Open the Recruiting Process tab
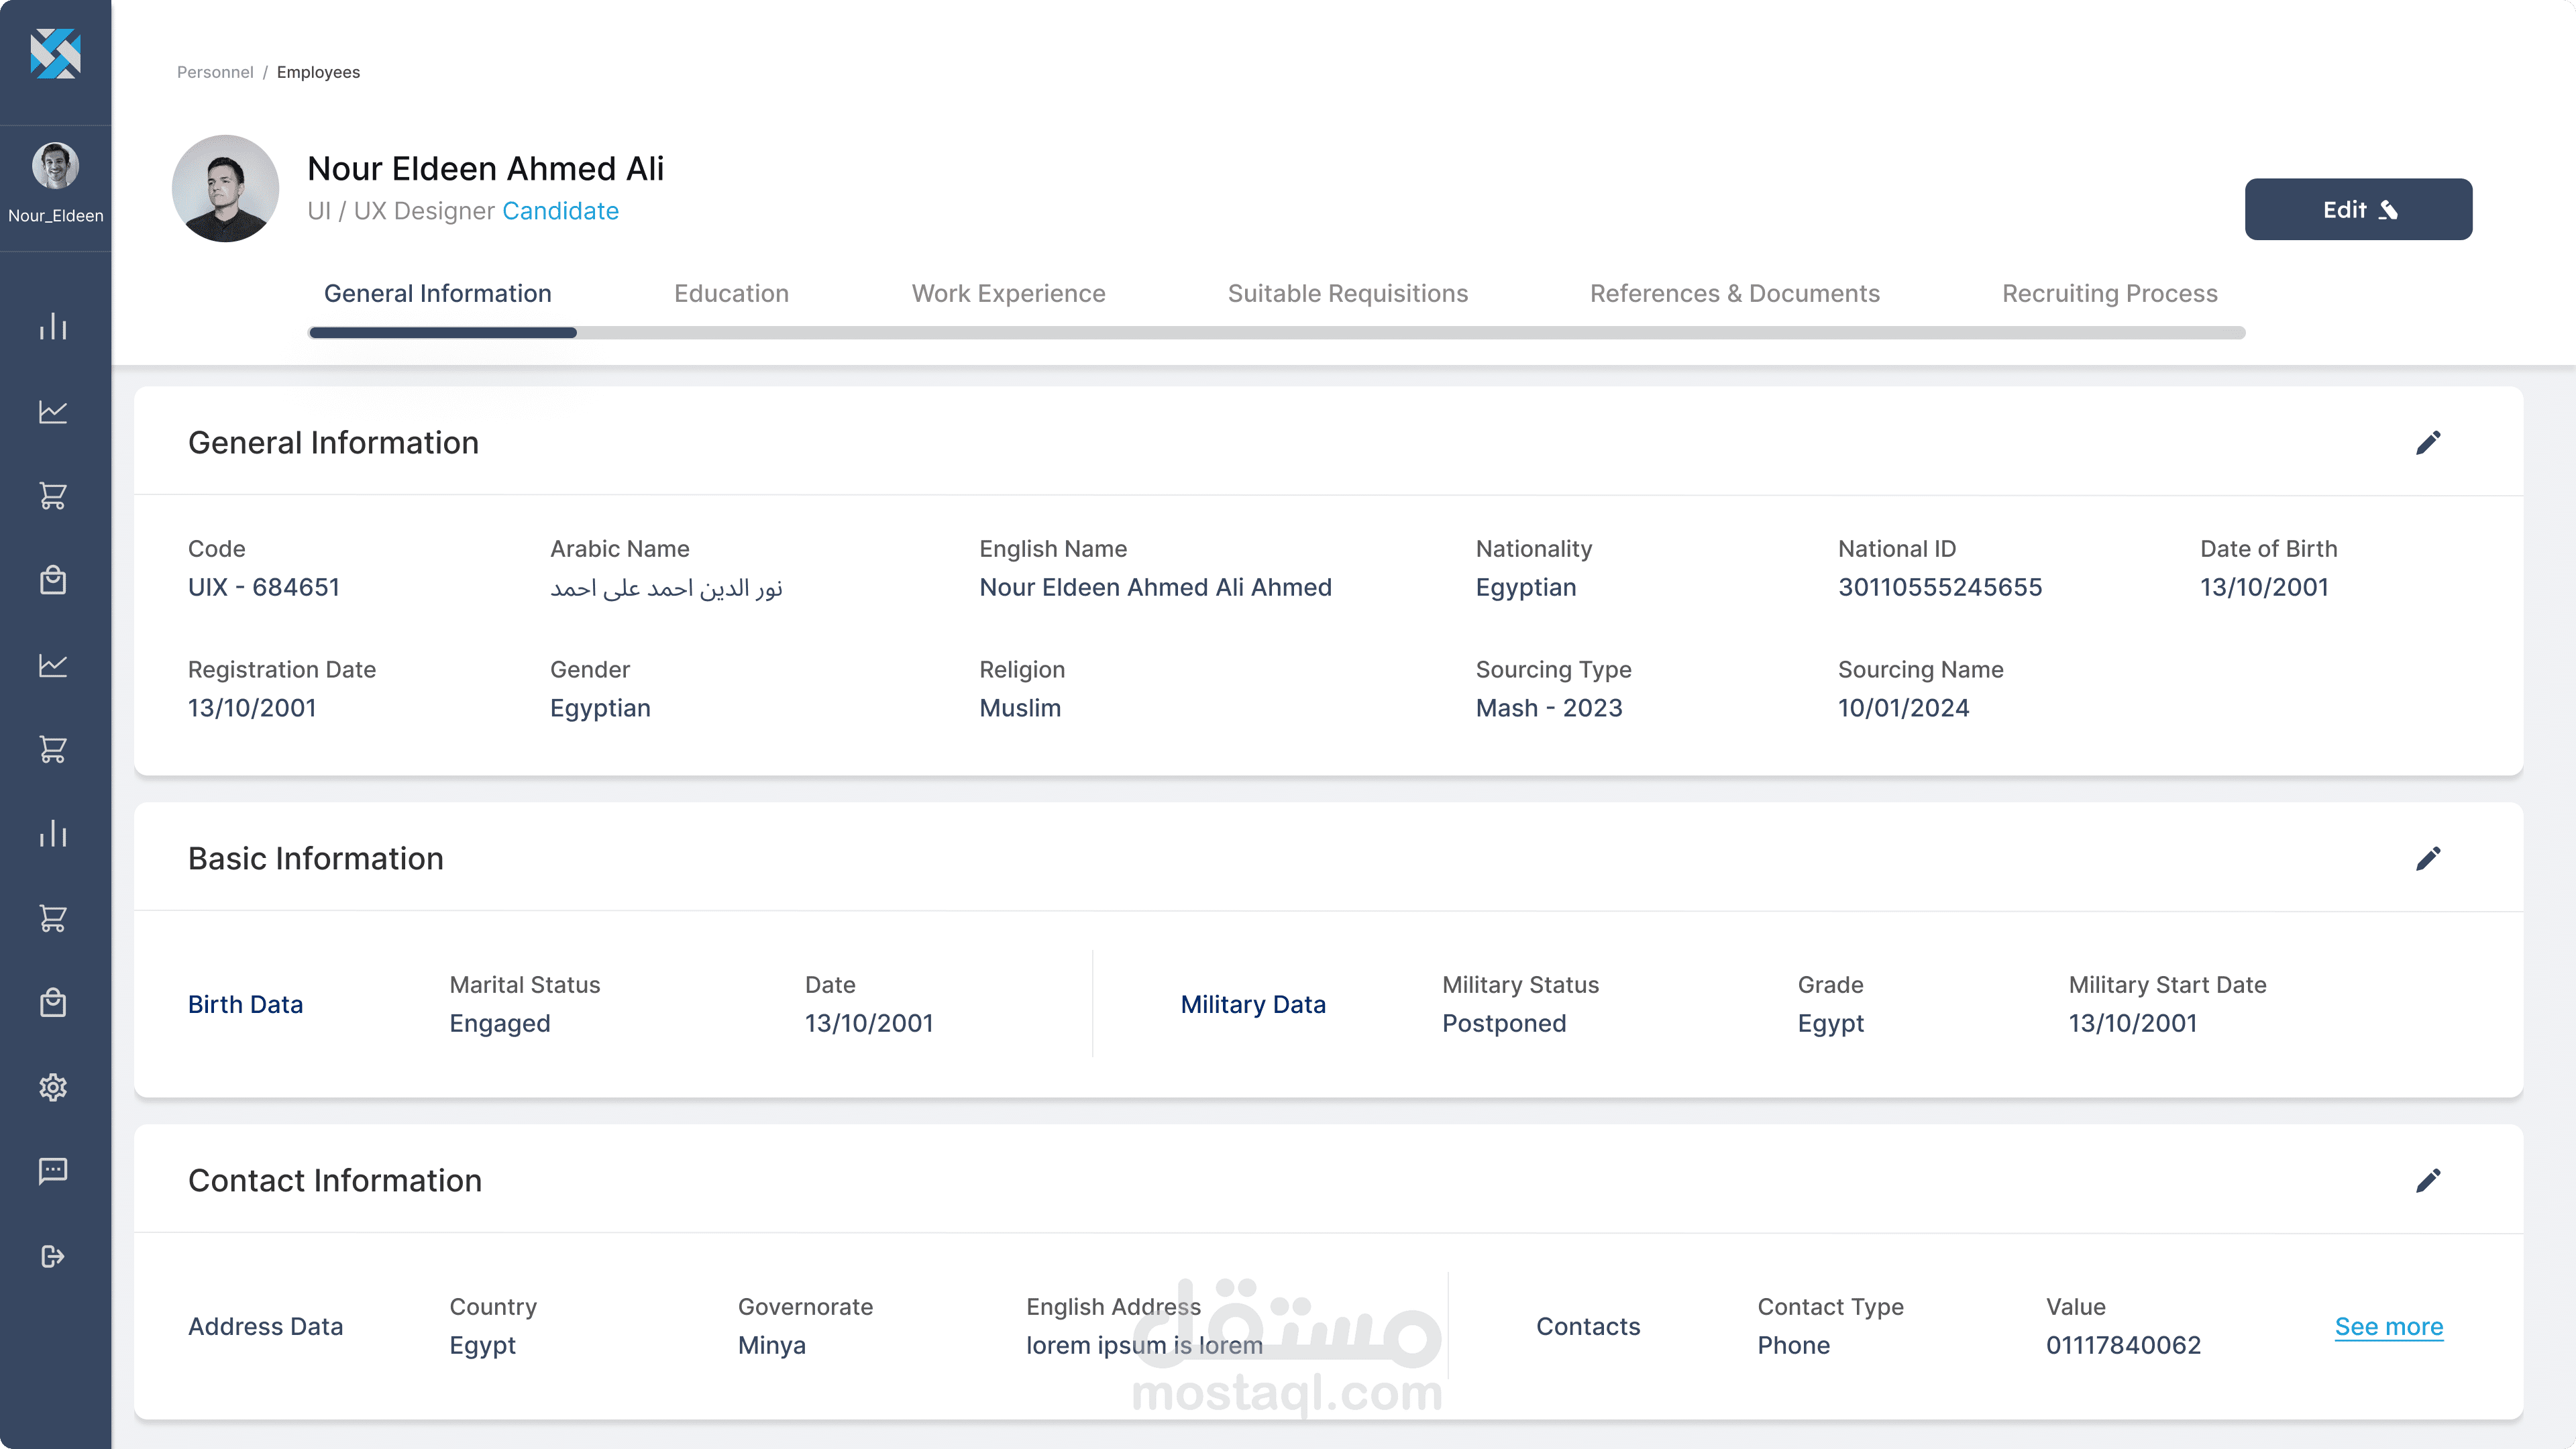Screen dimensions: 2576x1449 2109,293
